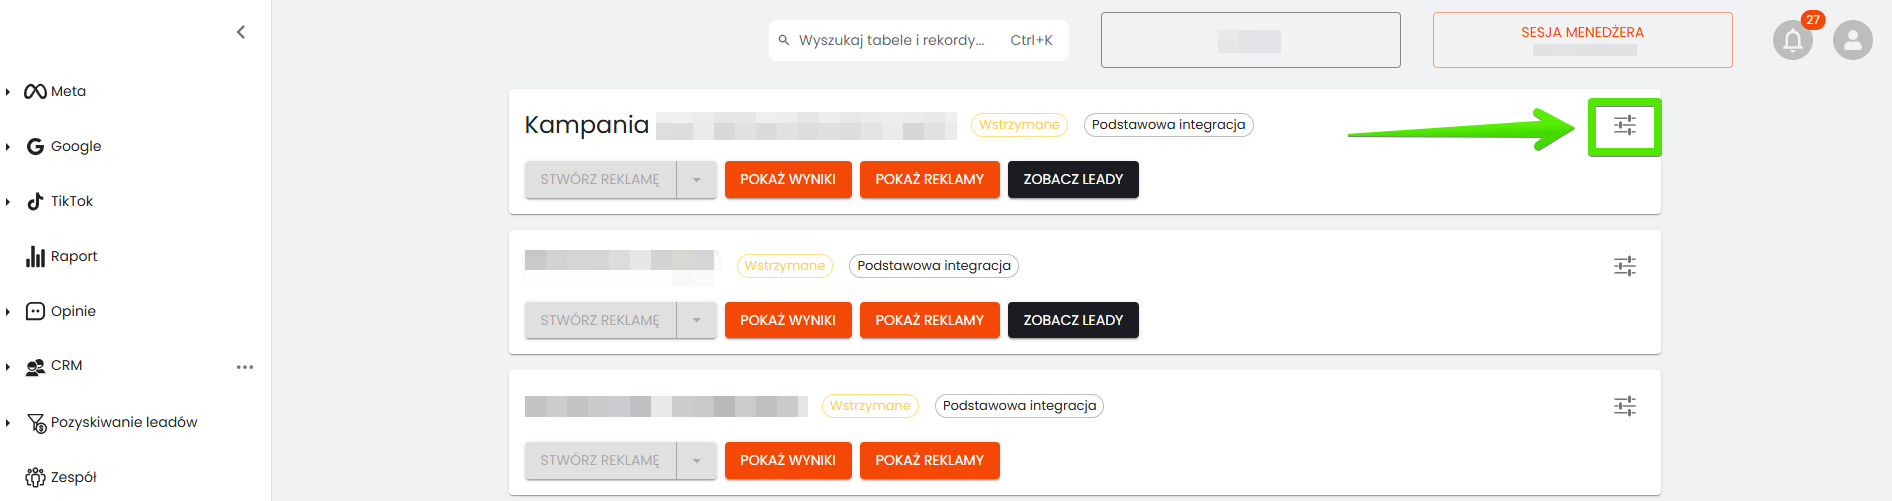Open CRM three-dots options menu
Viewport: 1892px width, 501px height.
click(245, 367)
